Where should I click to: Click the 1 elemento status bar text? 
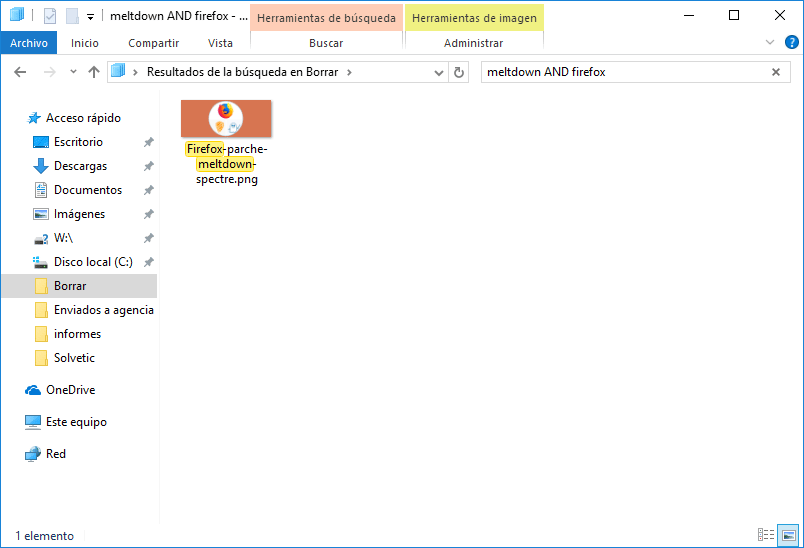coord(45,536)
